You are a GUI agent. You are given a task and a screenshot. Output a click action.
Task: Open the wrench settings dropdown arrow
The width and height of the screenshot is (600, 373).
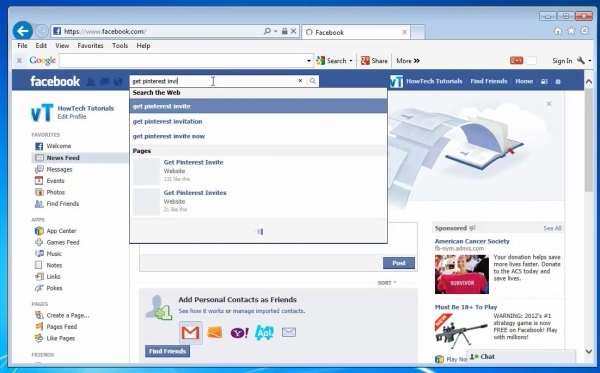tap(590, 60)
